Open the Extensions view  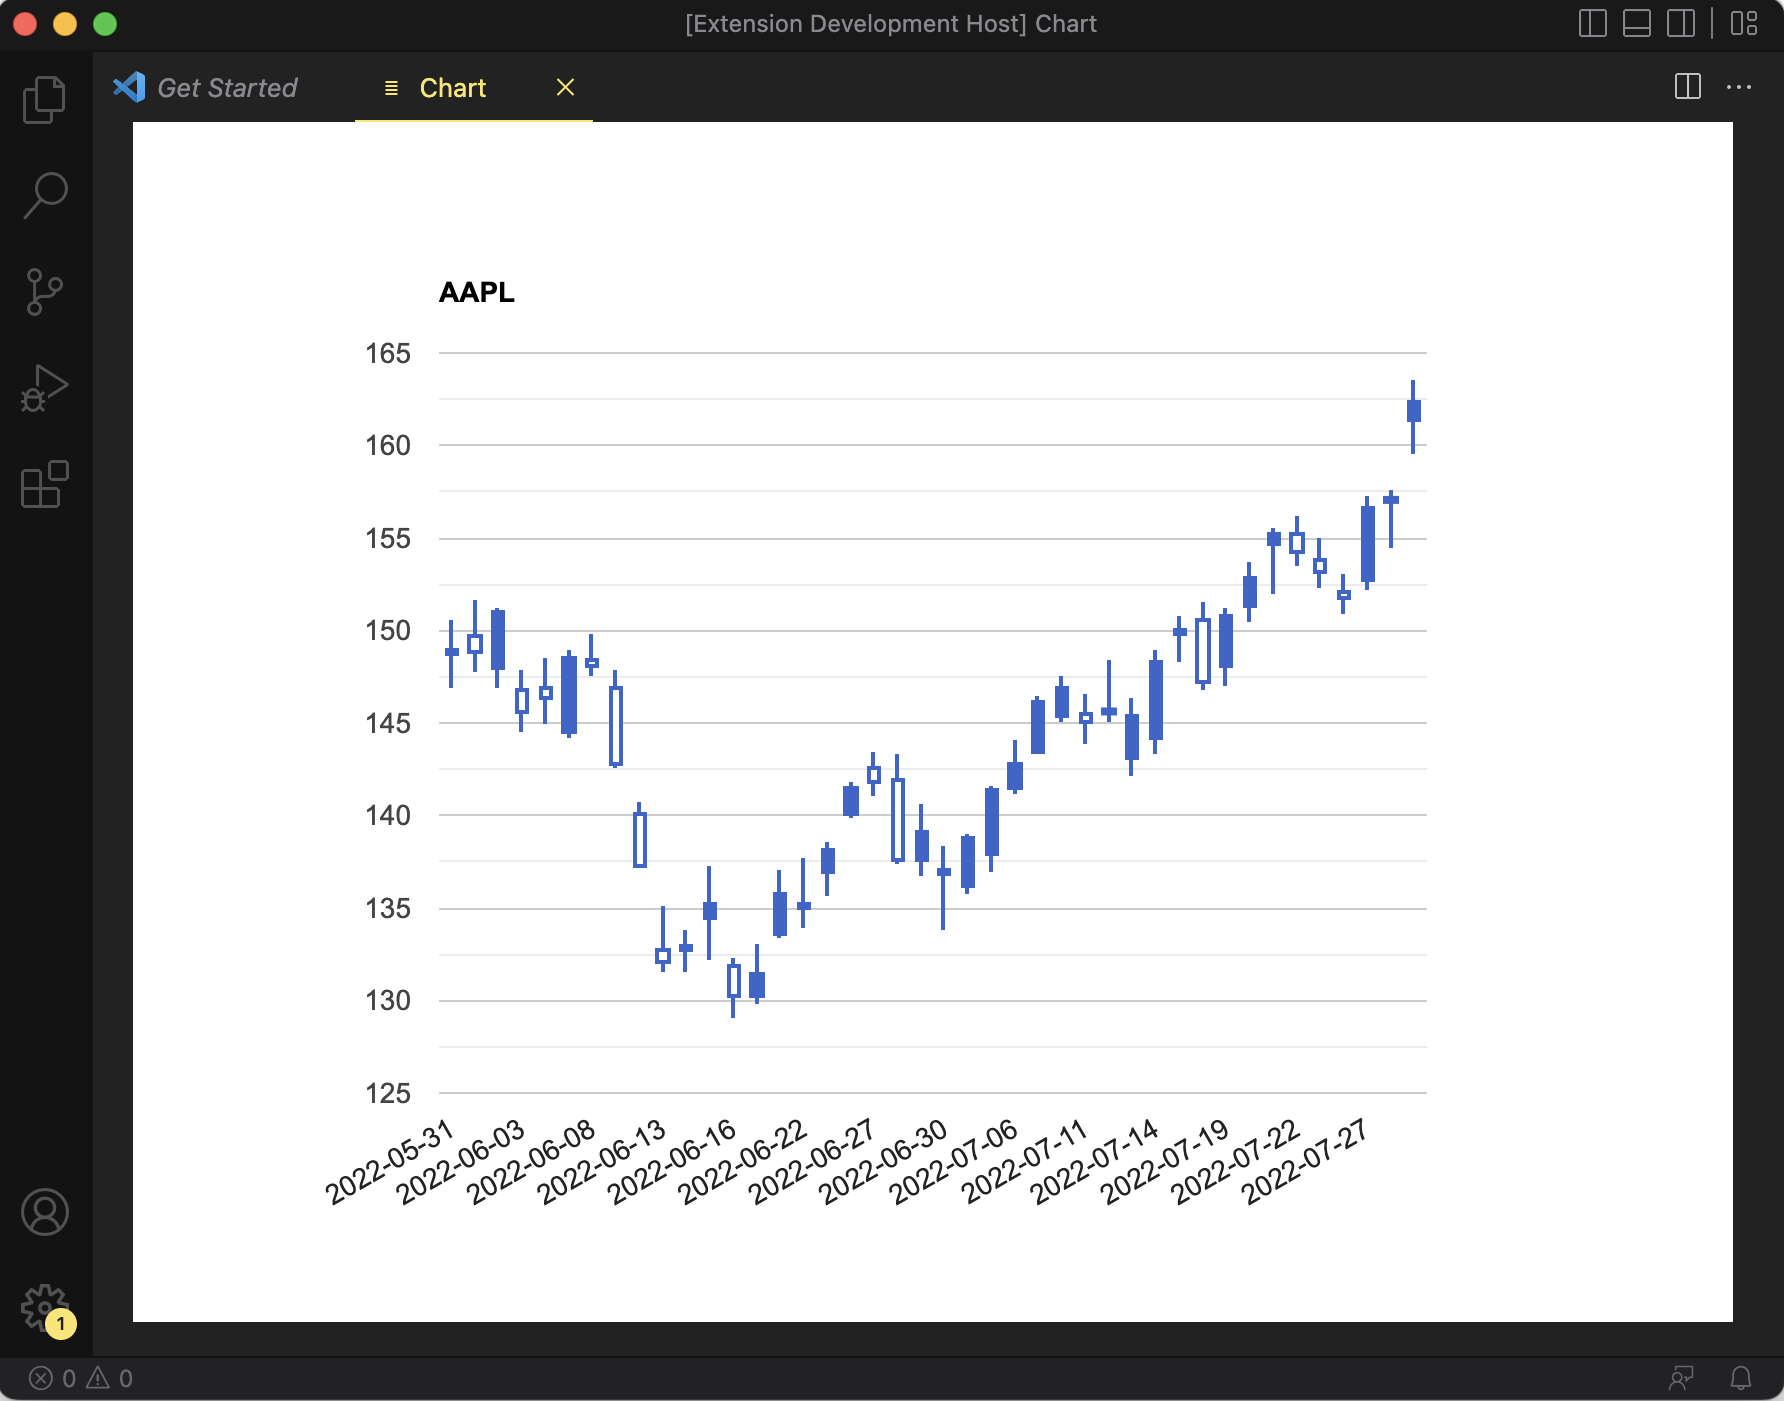point(45,484)
